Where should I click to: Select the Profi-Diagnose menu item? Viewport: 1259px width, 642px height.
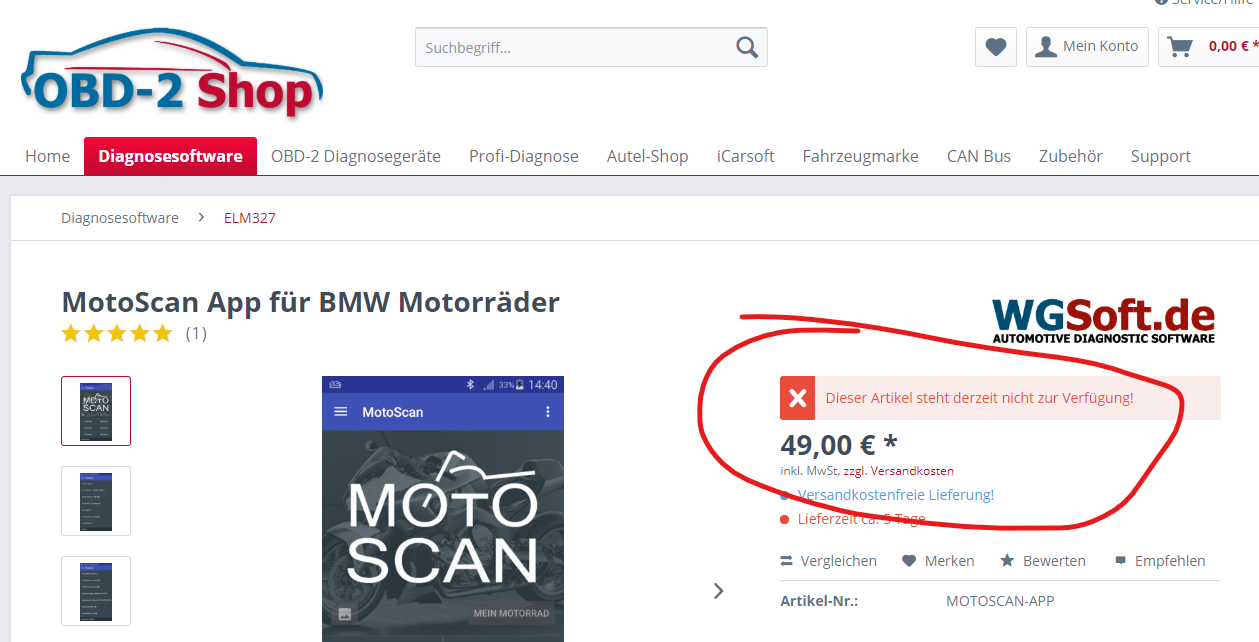point(524,156)
